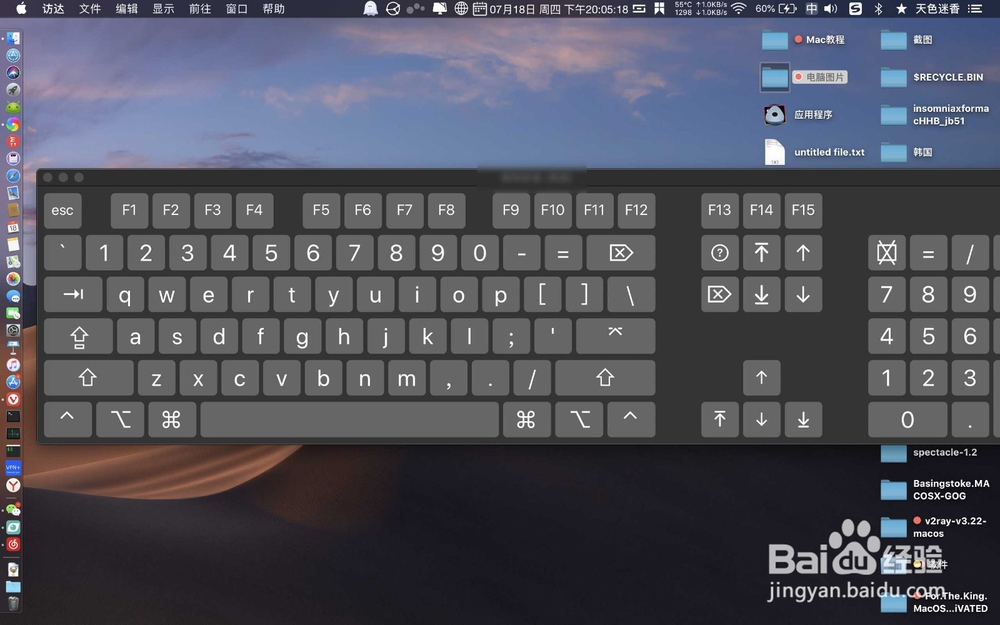Click the 天色迷香 user name
The image size is (1000, 625).
tap(937, 8)
